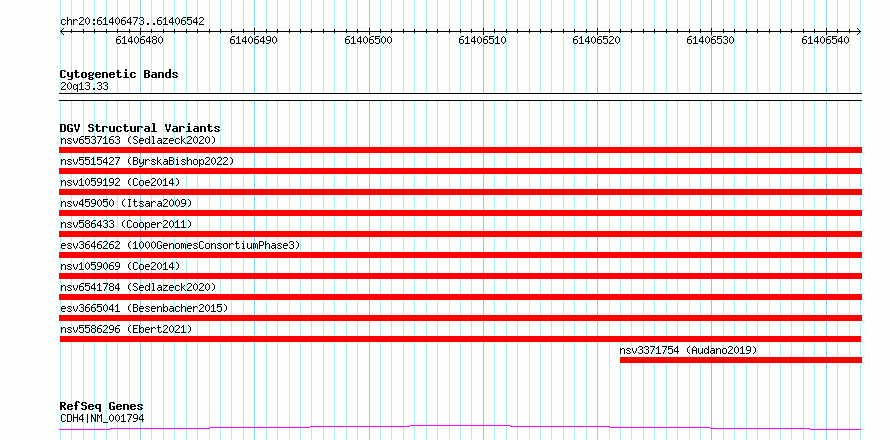
Task: Click the red bar under nsv5515427
Action: point(460,171)
